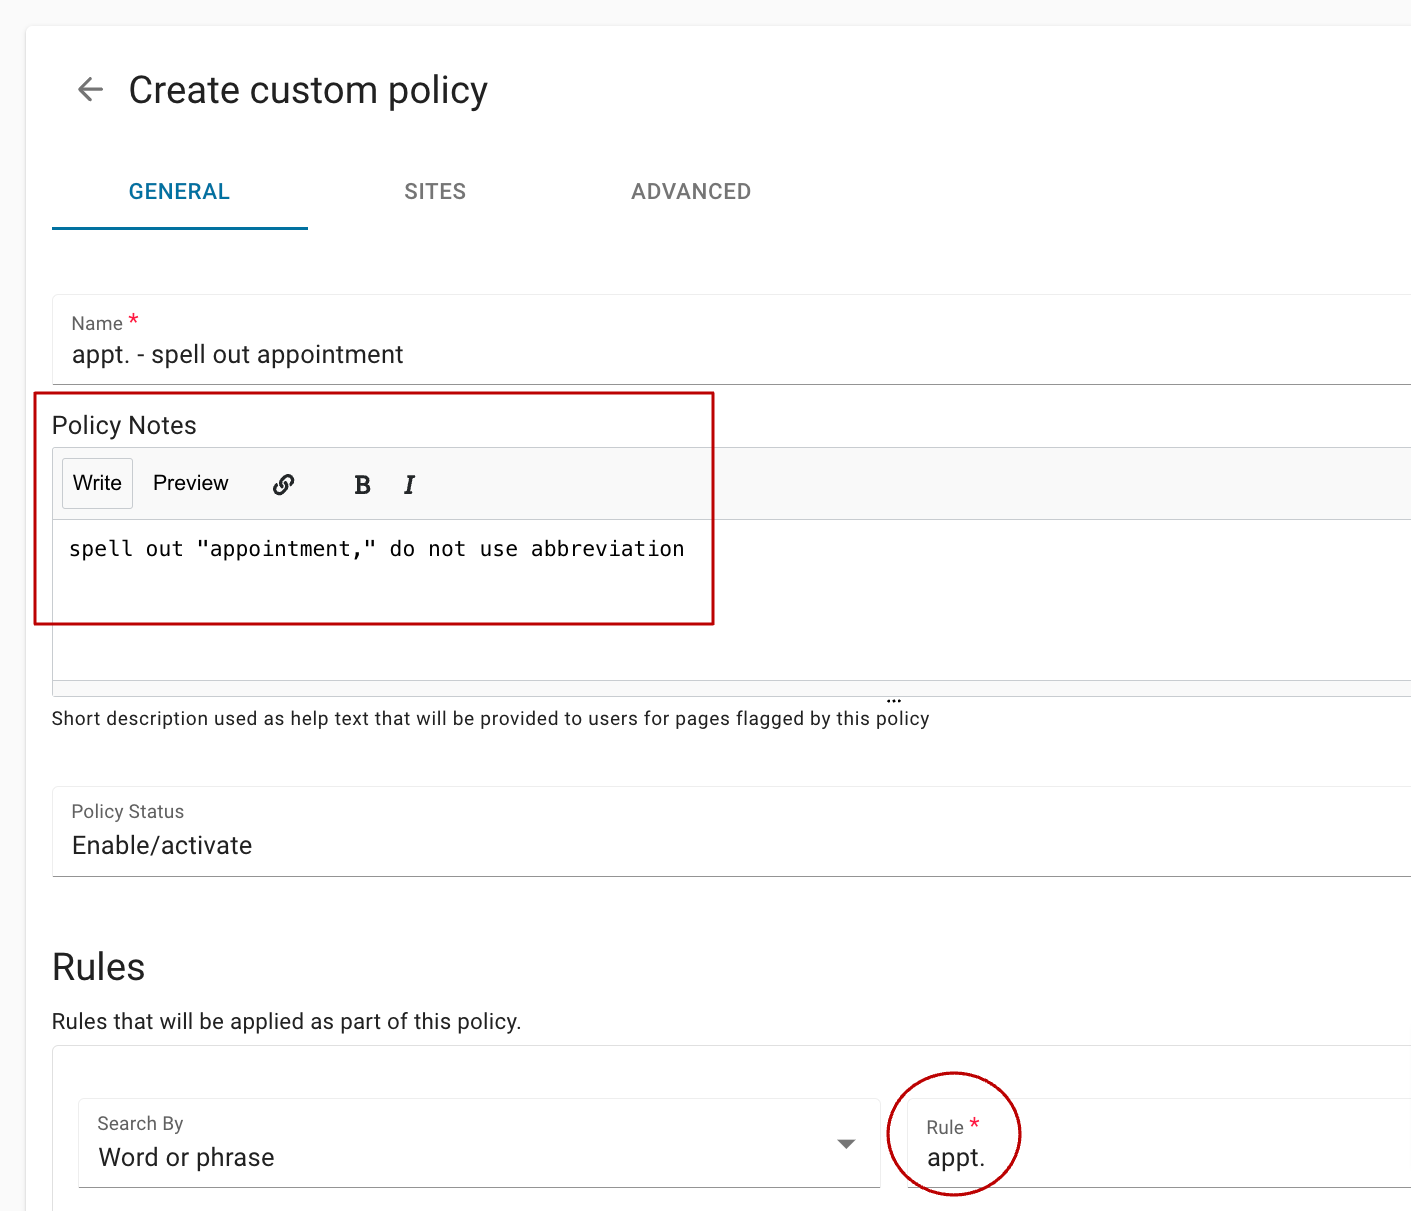The width and height of the screenshot is (1411, 1211).
Task: Click the resize handle below the Policy Notes editor
Action: click(893, 698)
